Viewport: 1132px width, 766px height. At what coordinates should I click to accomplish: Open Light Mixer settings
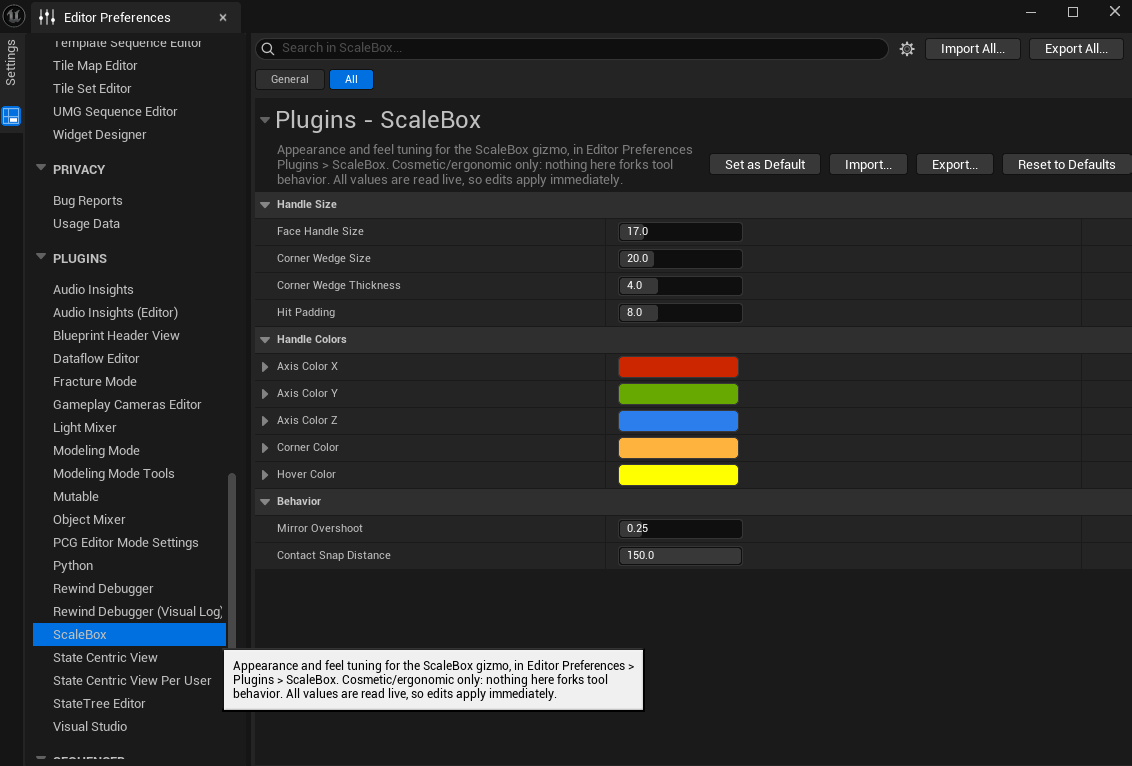[84, 428]
